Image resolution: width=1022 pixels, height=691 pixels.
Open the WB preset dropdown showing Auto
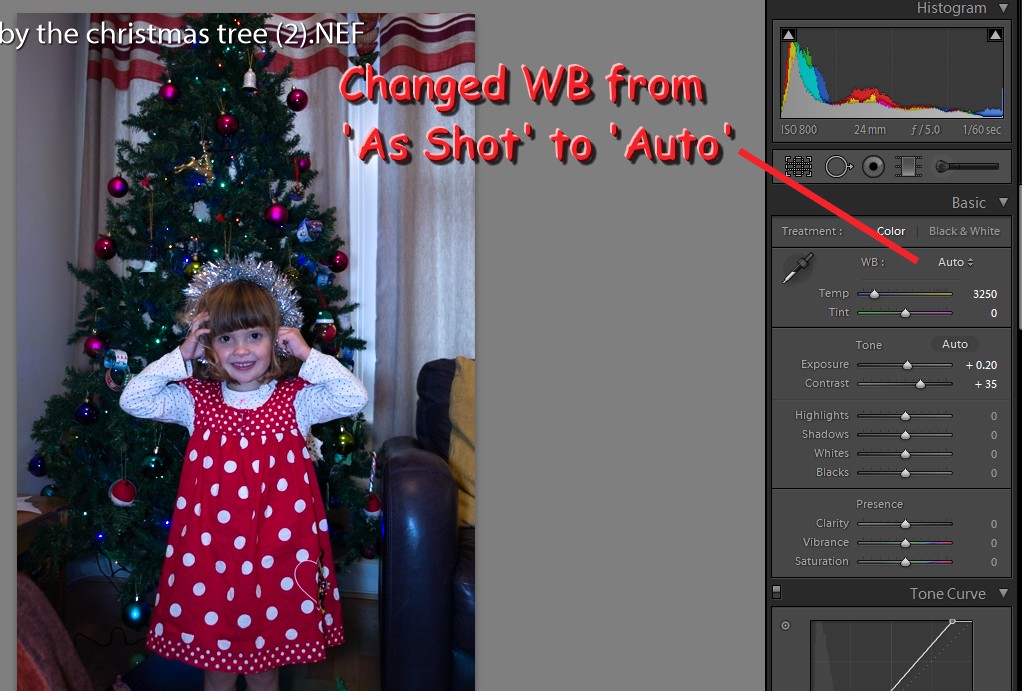[955, 262]
